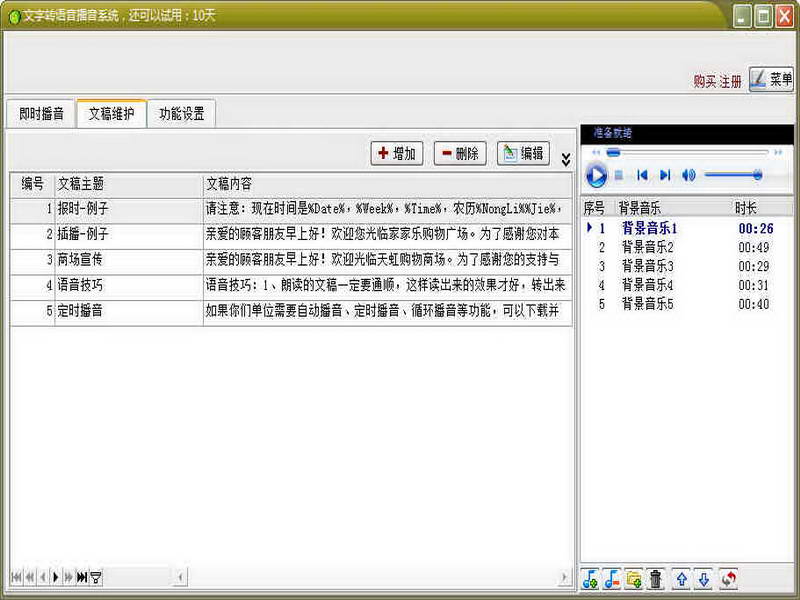The height and width of the screenshot is (600, 800).
Task: Select the 插播-例子 script row
Action: (291, 235)
